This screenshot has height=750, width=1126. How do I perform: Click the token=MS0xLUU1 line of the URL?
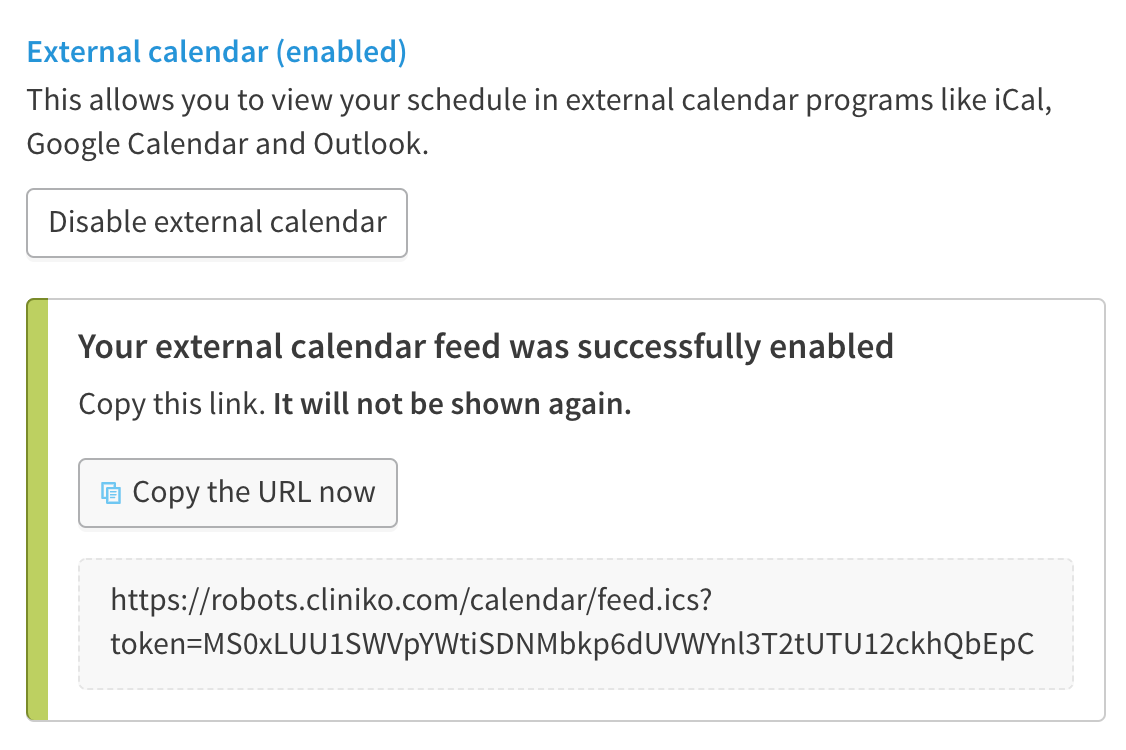(x=572, y=644)
